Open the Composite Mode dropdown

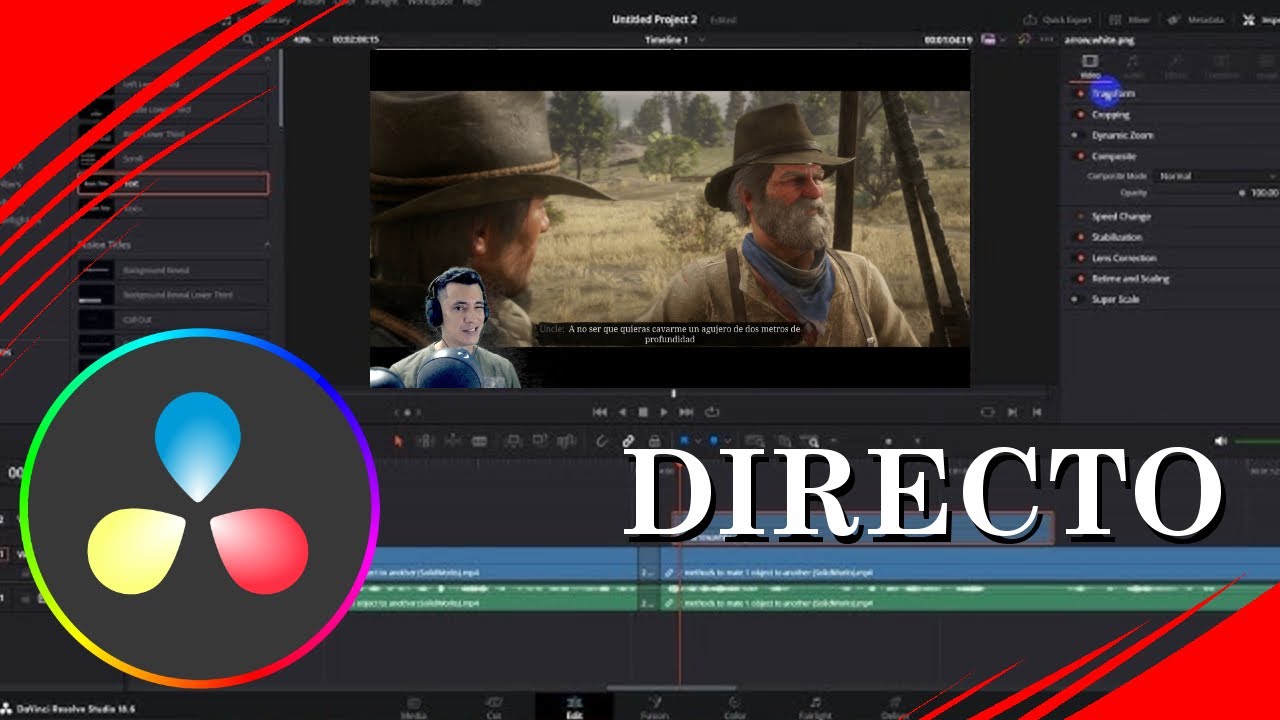[x=1215, y=176]
